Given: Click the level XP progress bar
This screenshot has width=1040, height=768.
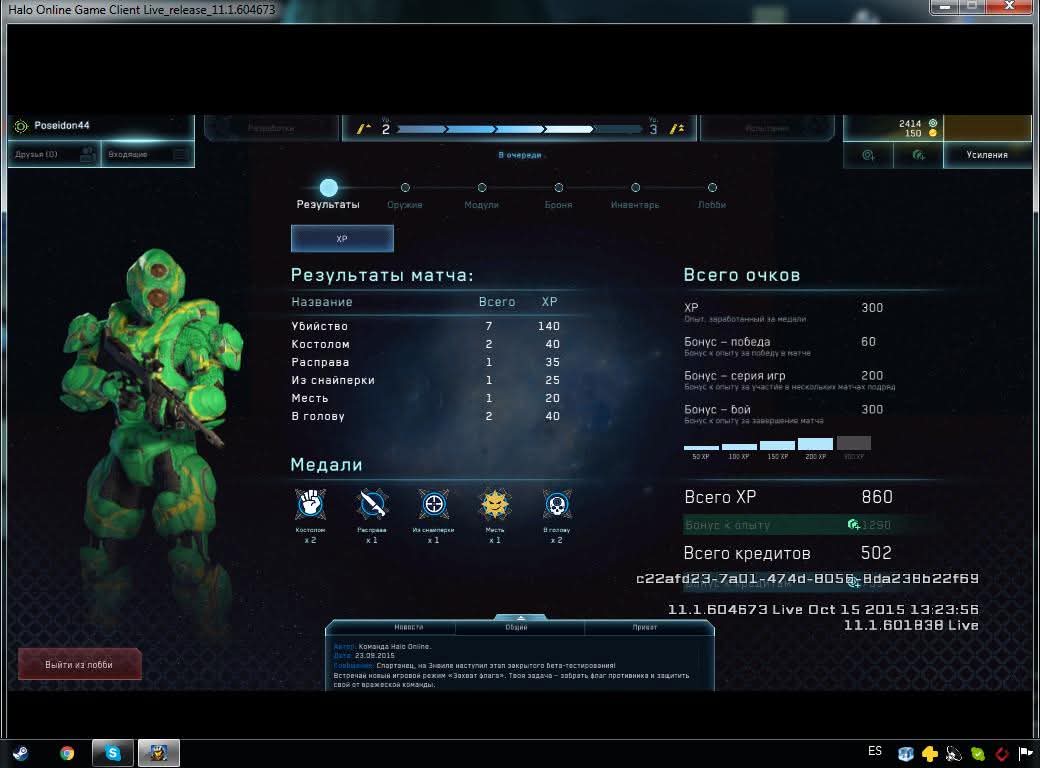Looking at the screenshot, I should (518, 129).
